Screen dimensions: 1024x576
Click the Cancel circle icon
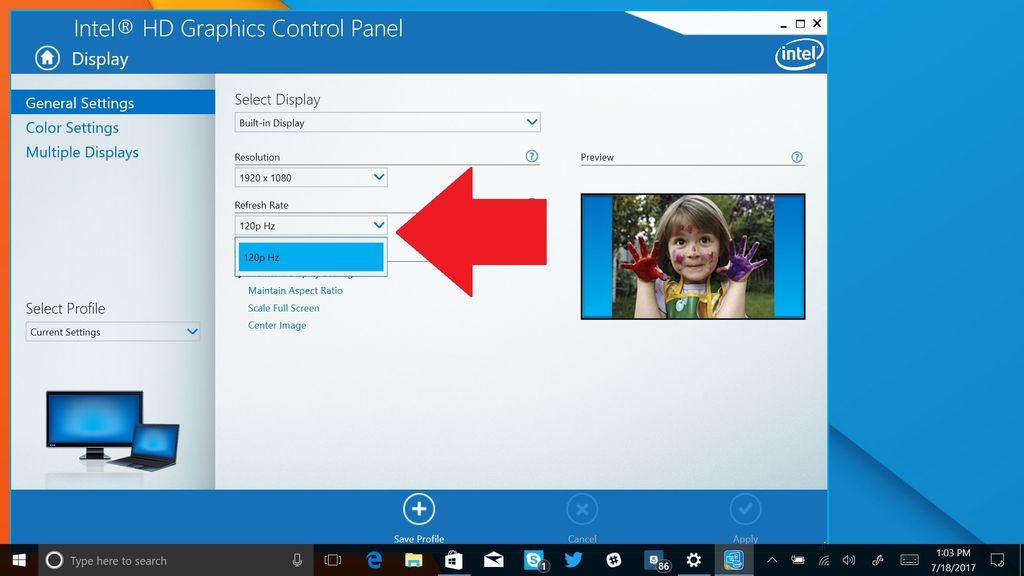coord(582,508)
